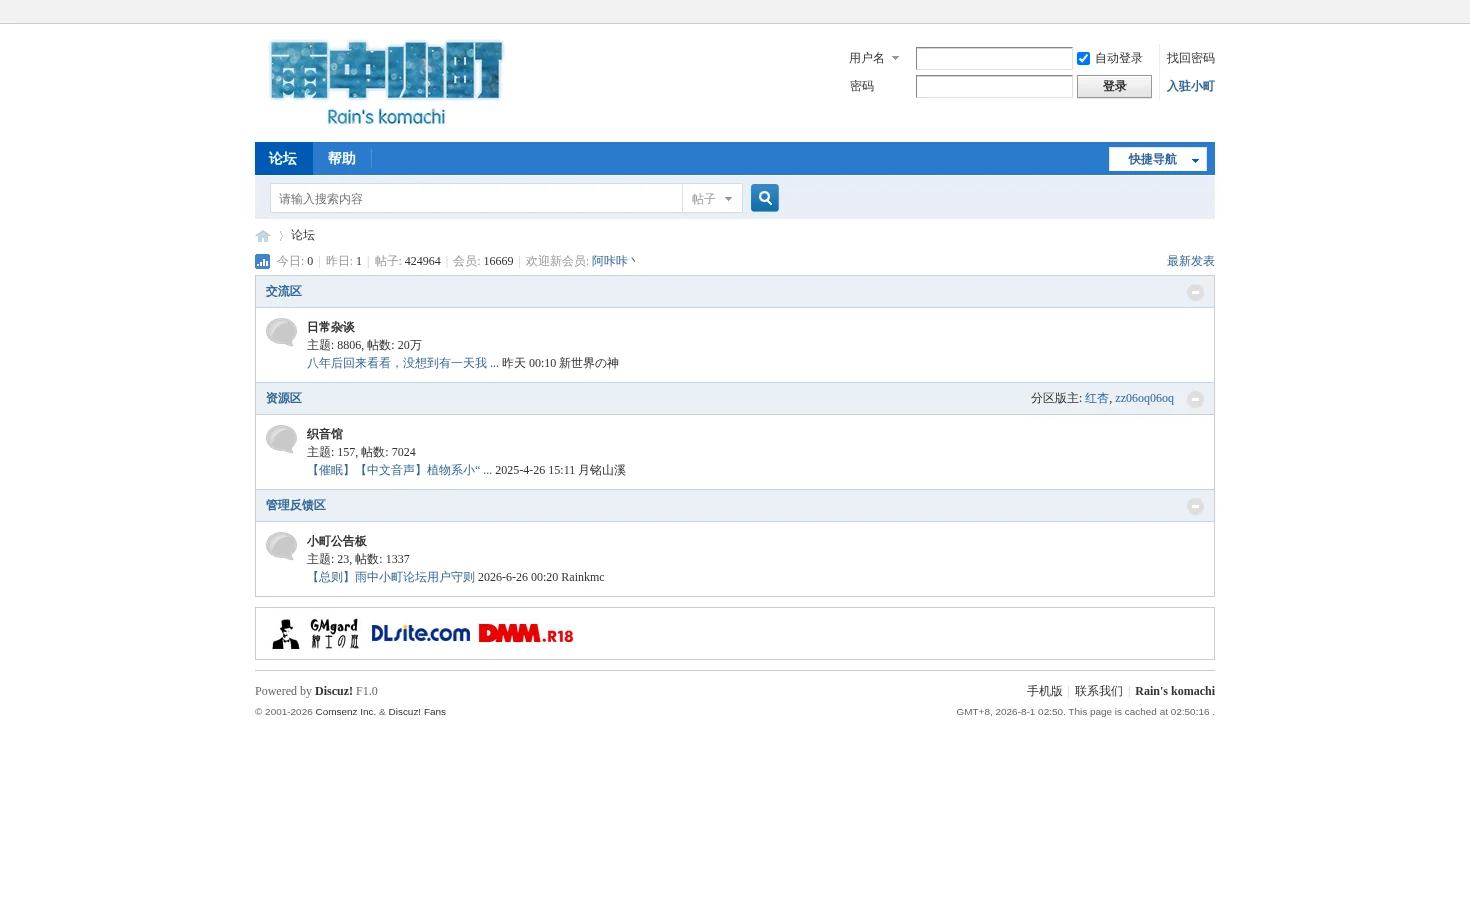
Task: Open the 用户名 login type dropdown
Action: [x=874, y=58]
